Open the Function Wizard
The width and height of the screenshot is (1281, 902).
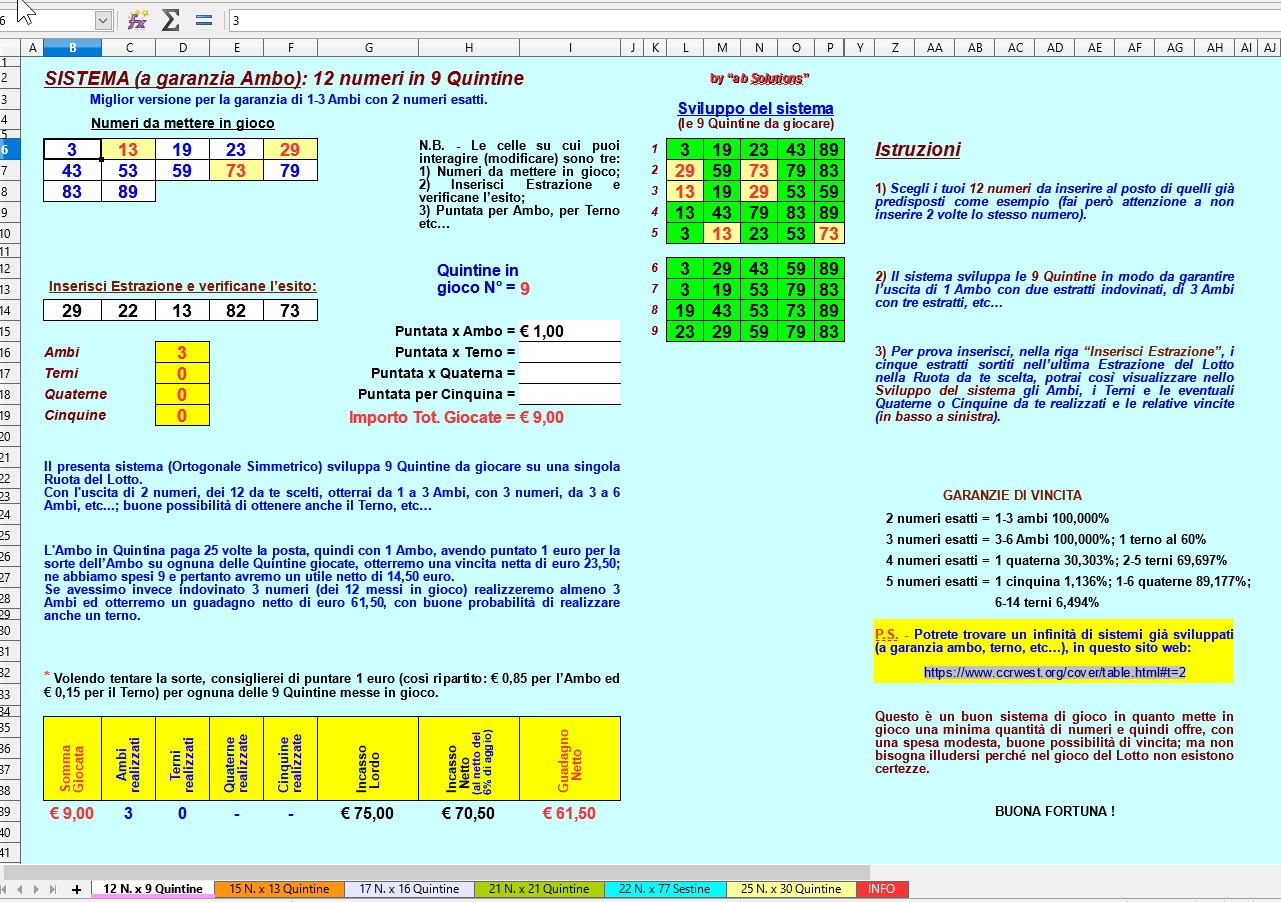coord(138,20)
